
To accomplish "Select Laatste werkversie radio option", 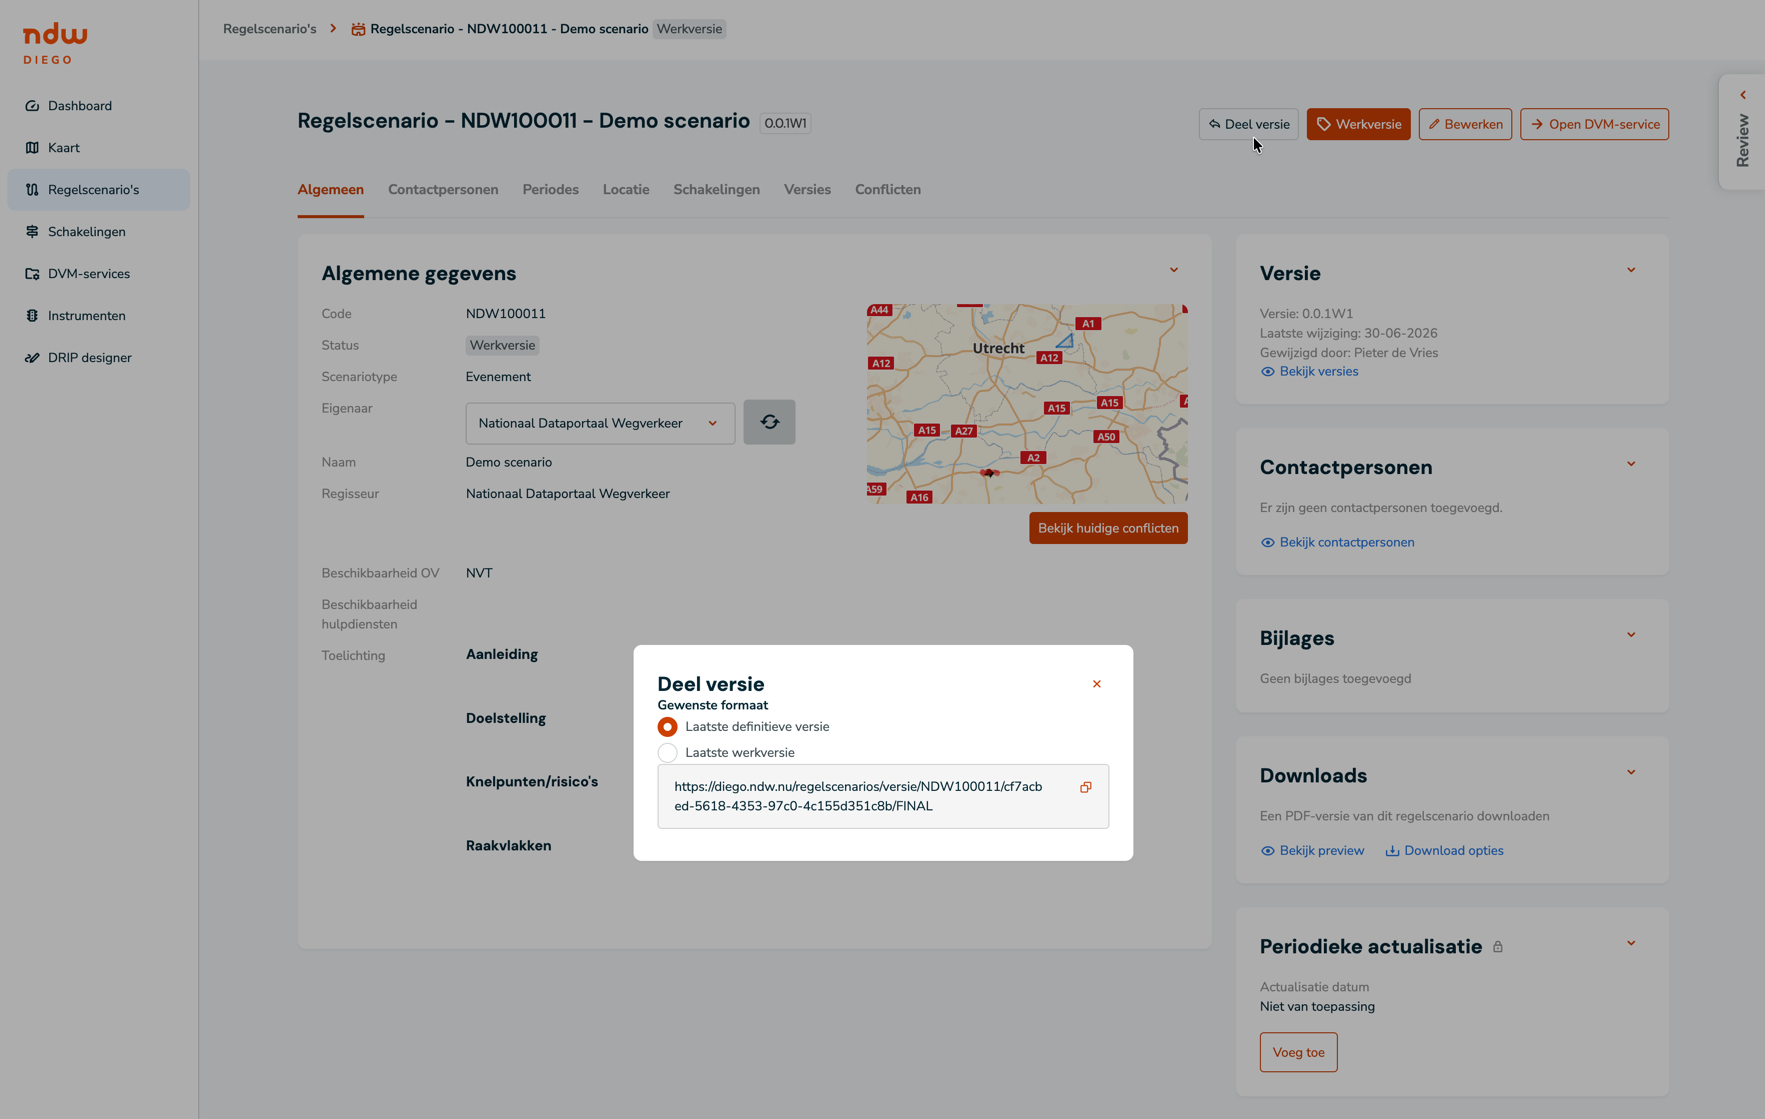I will [667, 753].
